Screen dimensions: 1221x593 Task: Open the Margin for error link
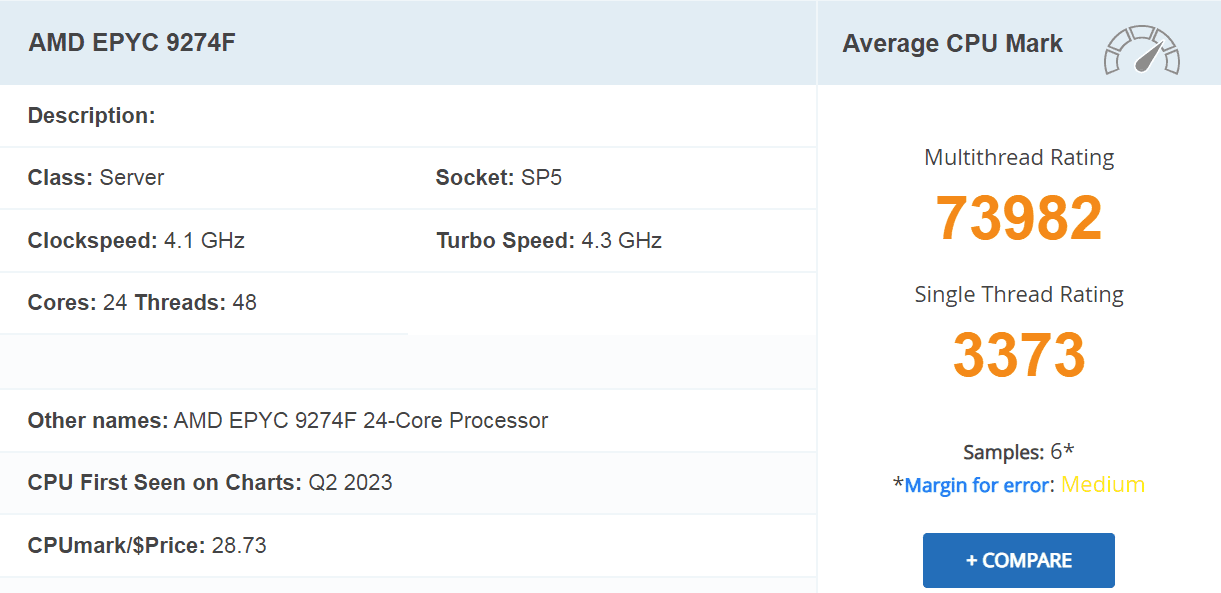pos(977,485)
